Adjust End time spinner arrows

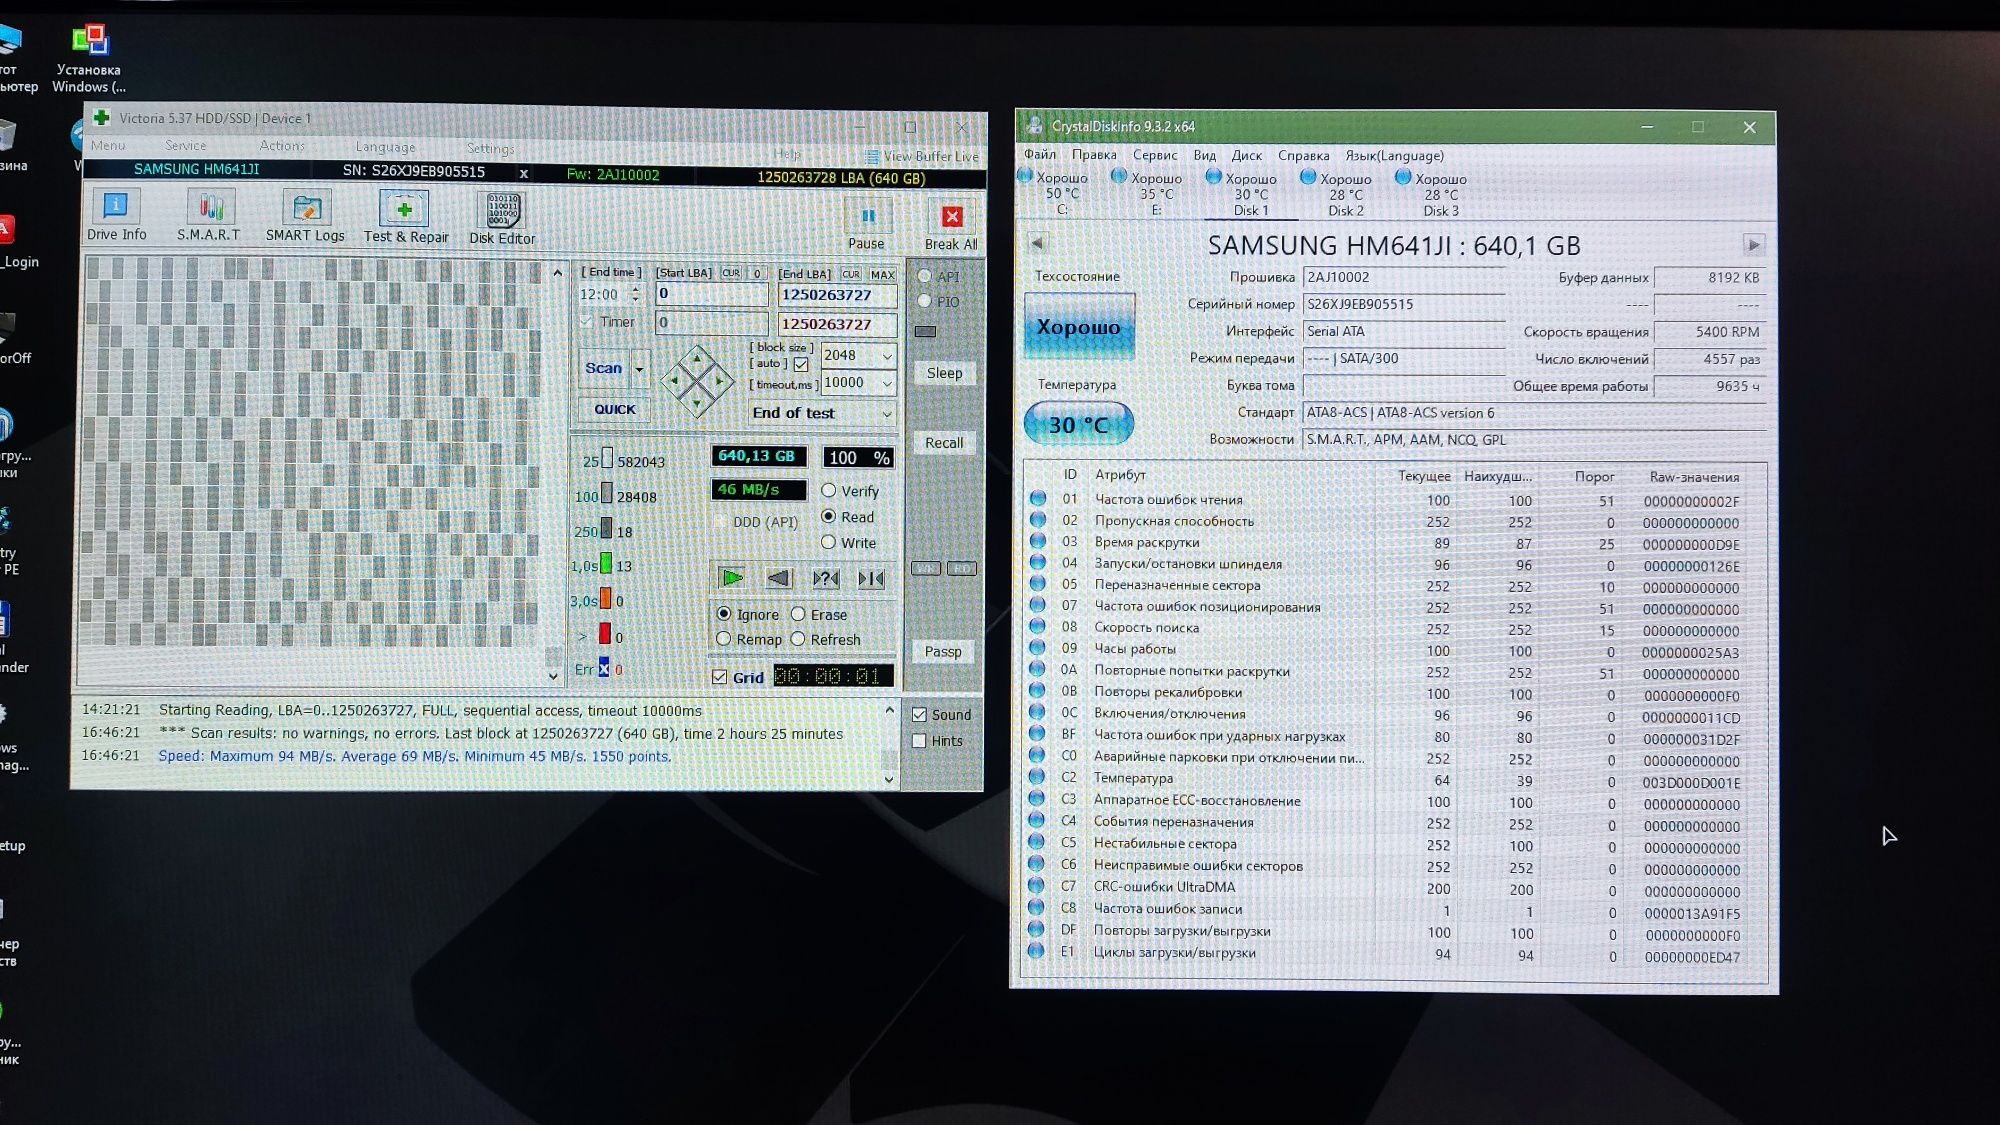[635, 294]
